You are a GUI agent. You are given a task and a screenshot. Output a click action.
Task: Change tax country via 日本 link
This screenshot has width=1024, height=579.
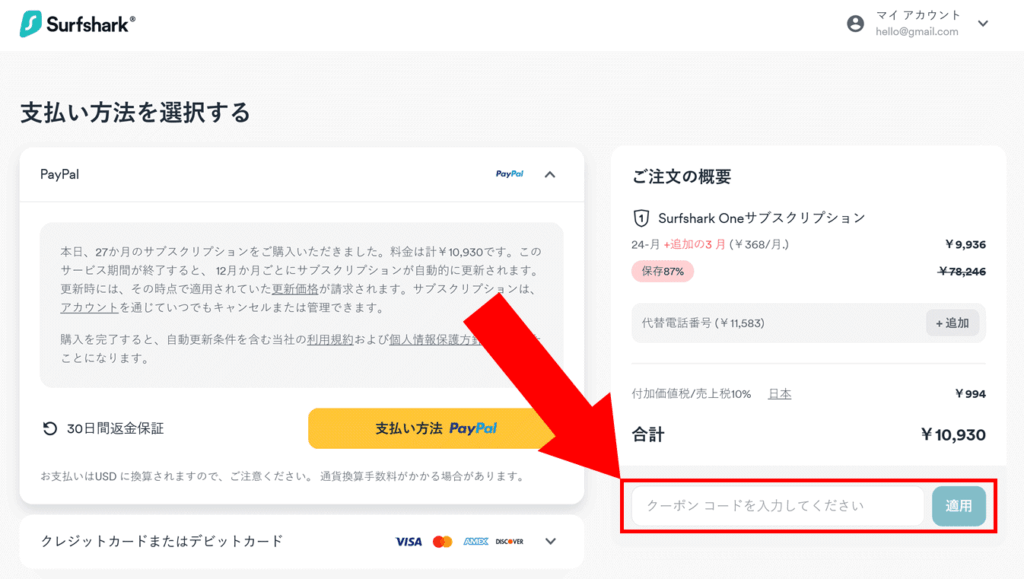(779, 394)
